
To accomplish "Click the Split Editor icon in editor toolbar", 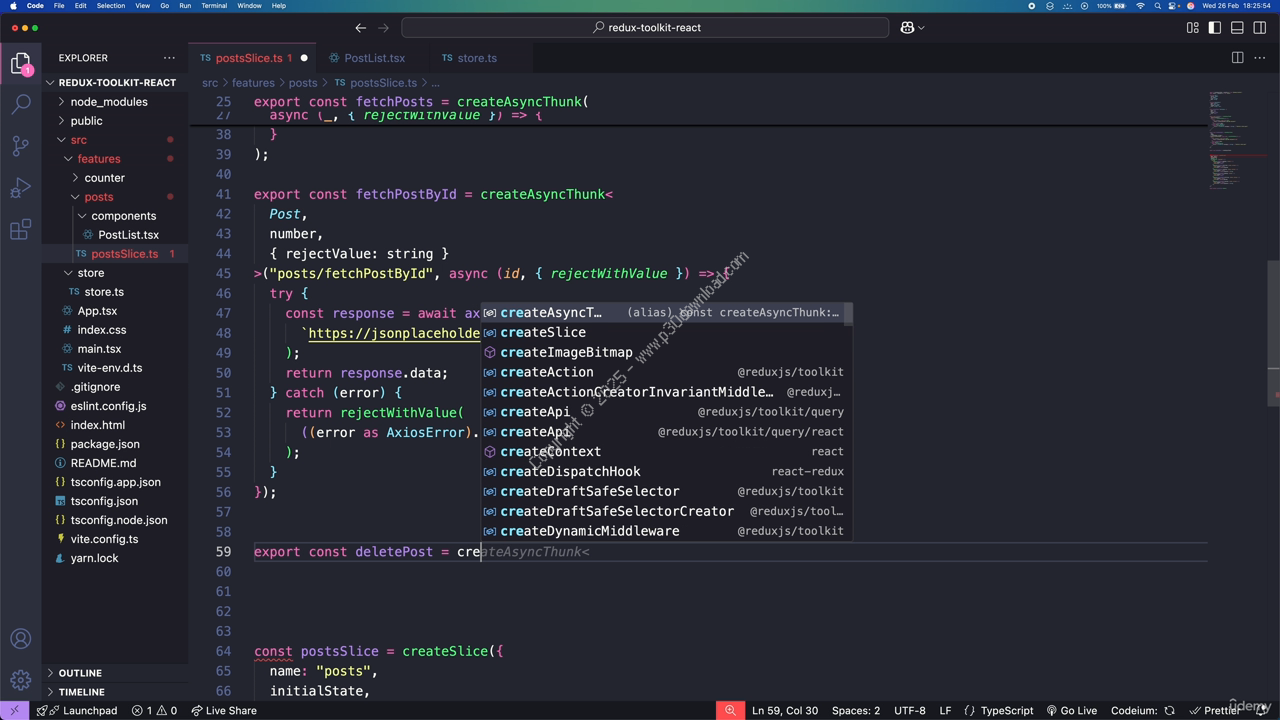I will (1237, 58).
